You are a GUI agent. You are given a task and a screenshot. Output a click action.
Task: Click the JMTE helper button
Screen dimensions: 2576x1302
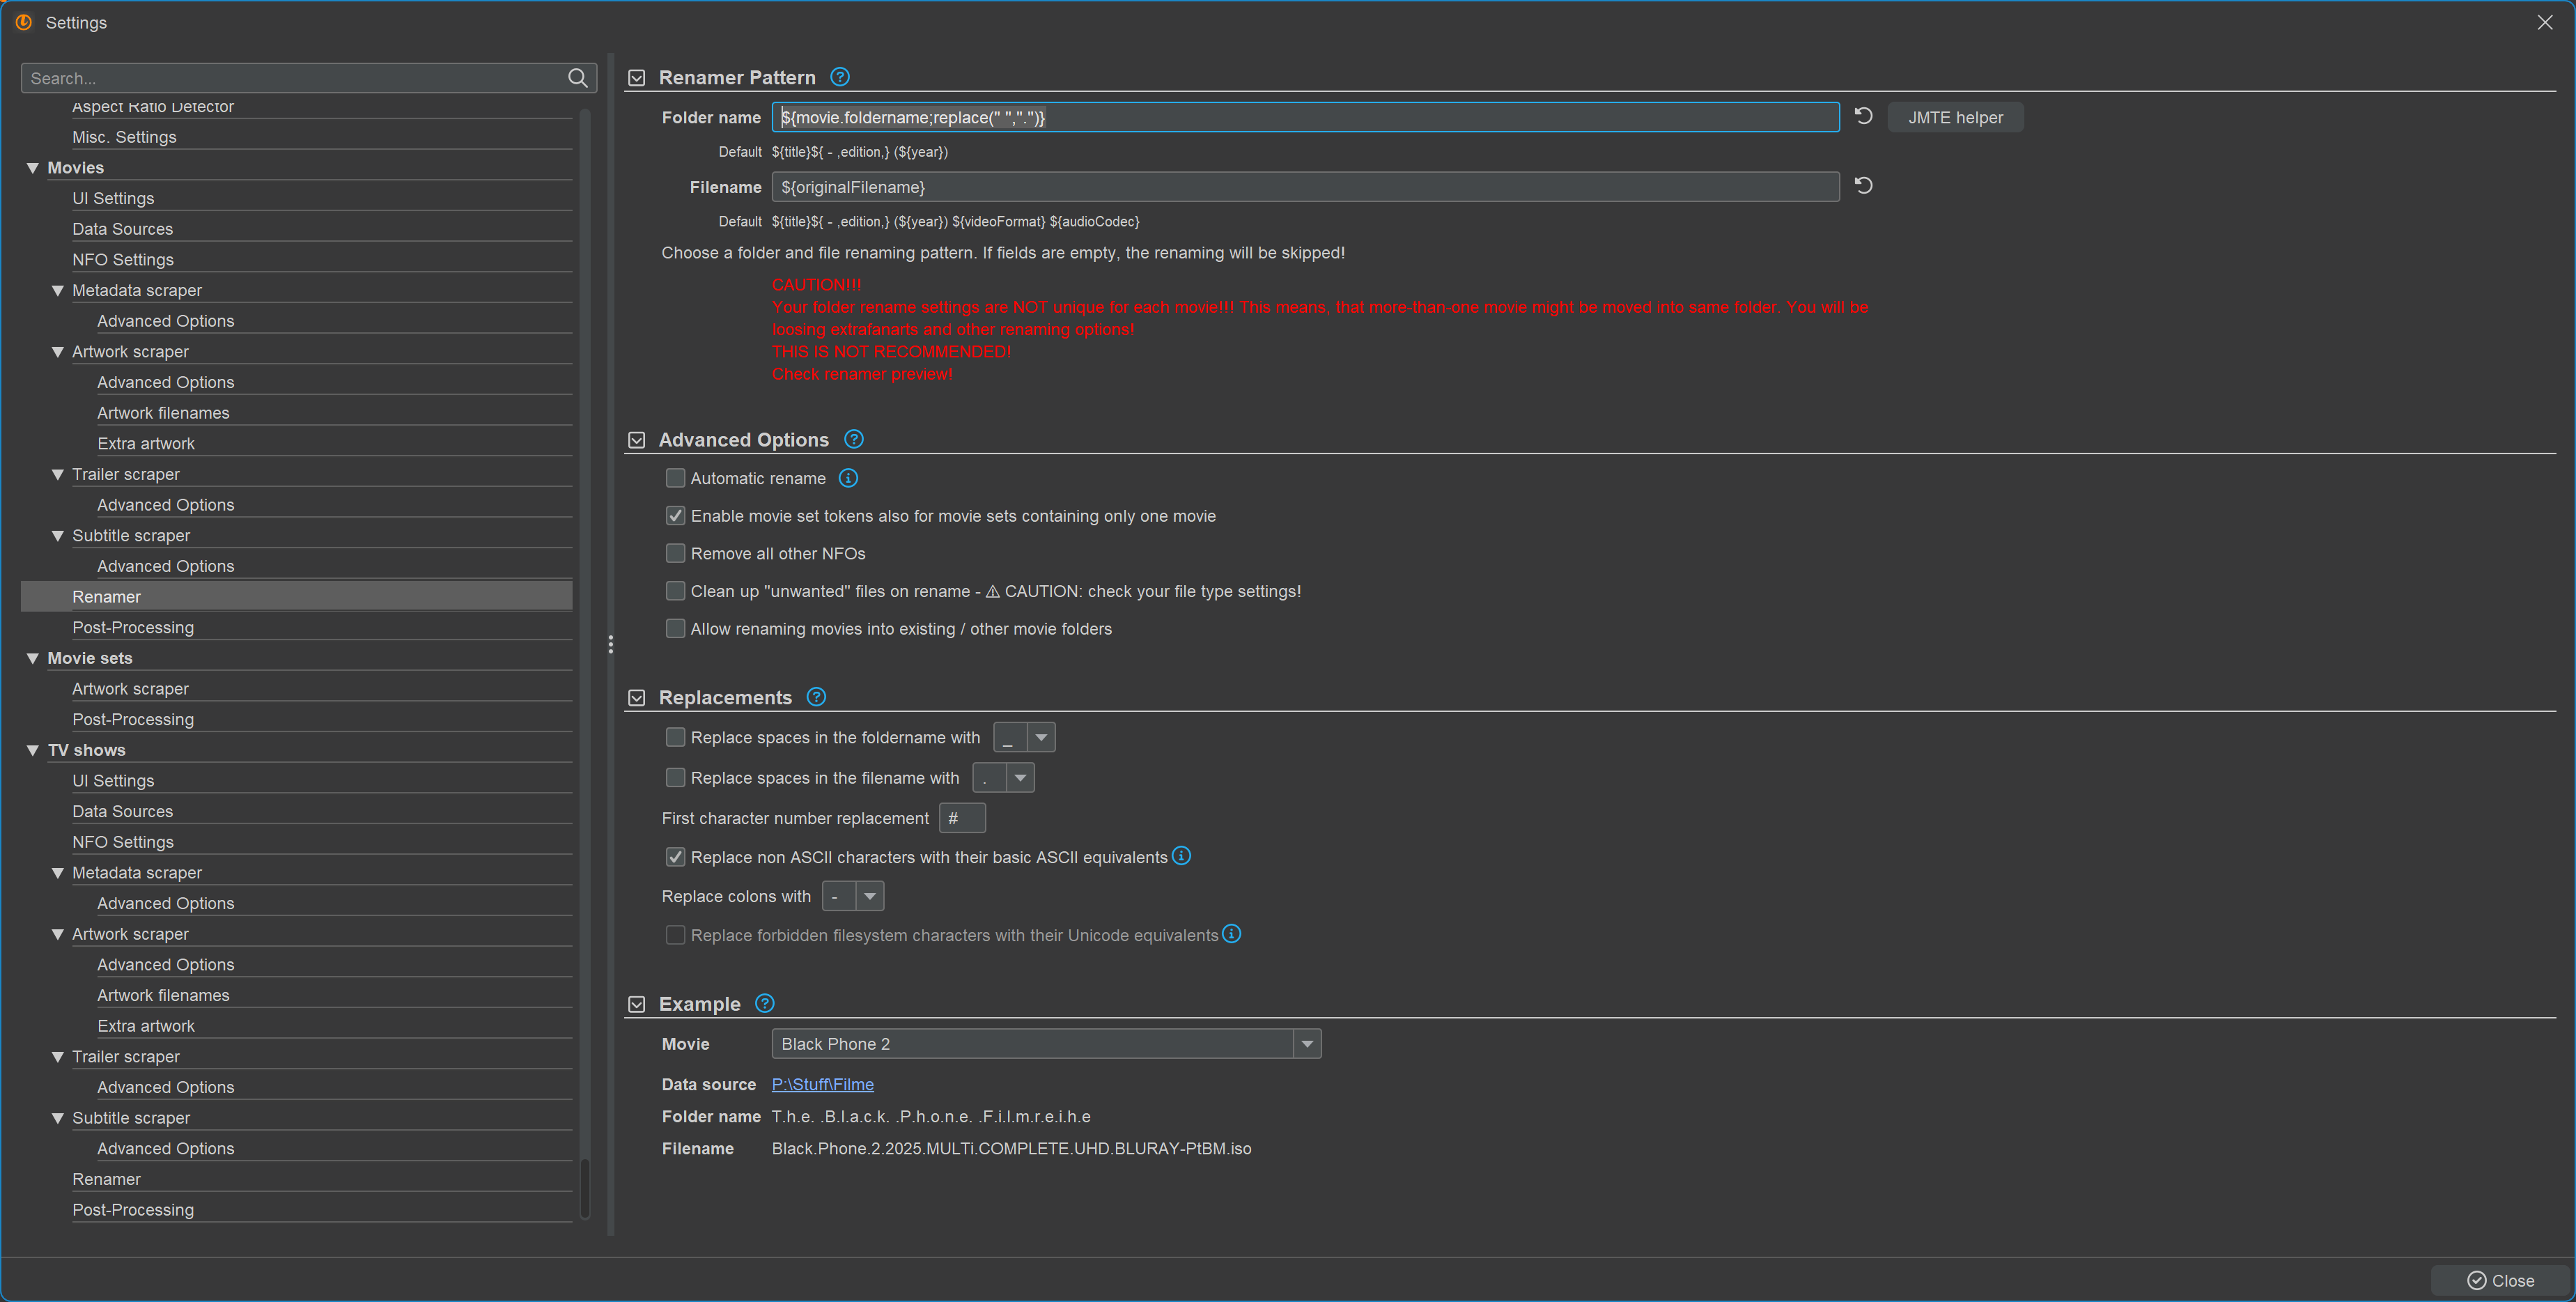pos(1955,117)
